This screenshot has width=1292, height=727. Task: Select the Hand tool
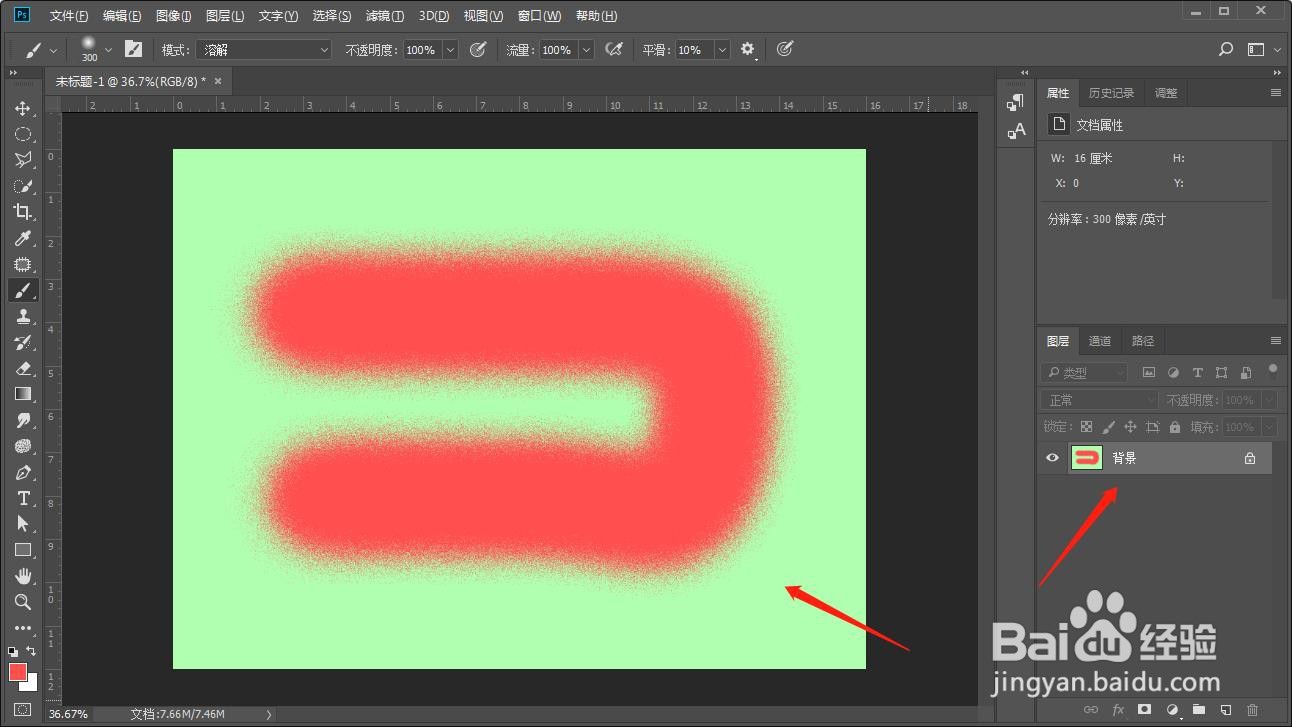23,576
